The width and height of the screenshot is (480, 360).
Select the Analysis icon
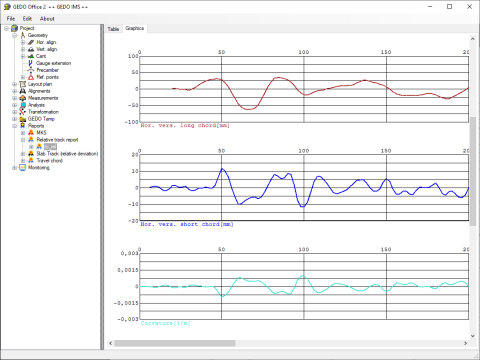[23, 105]
